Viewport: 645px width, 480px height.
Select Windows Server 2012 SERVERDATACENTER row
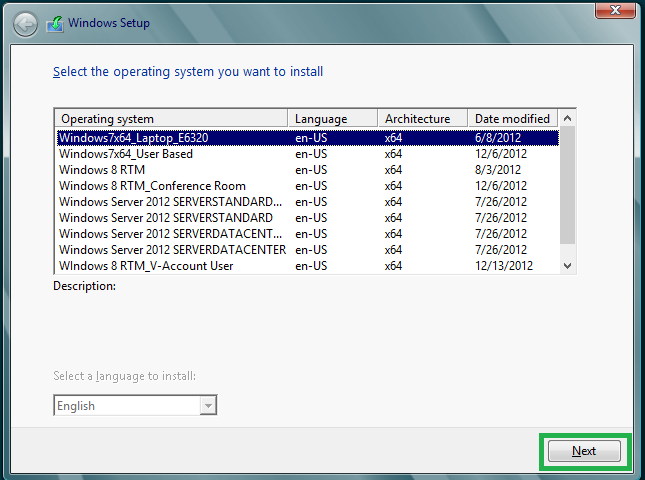[308, 250]
